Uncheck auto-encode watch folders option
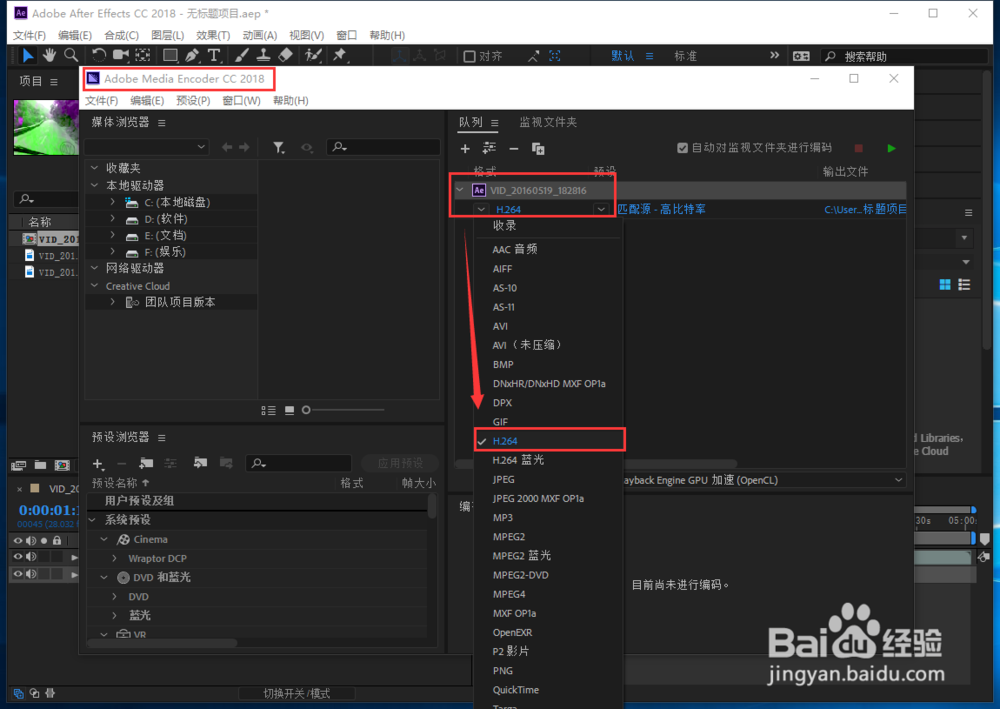1000x709 pixels. click(x=681, y=147)
